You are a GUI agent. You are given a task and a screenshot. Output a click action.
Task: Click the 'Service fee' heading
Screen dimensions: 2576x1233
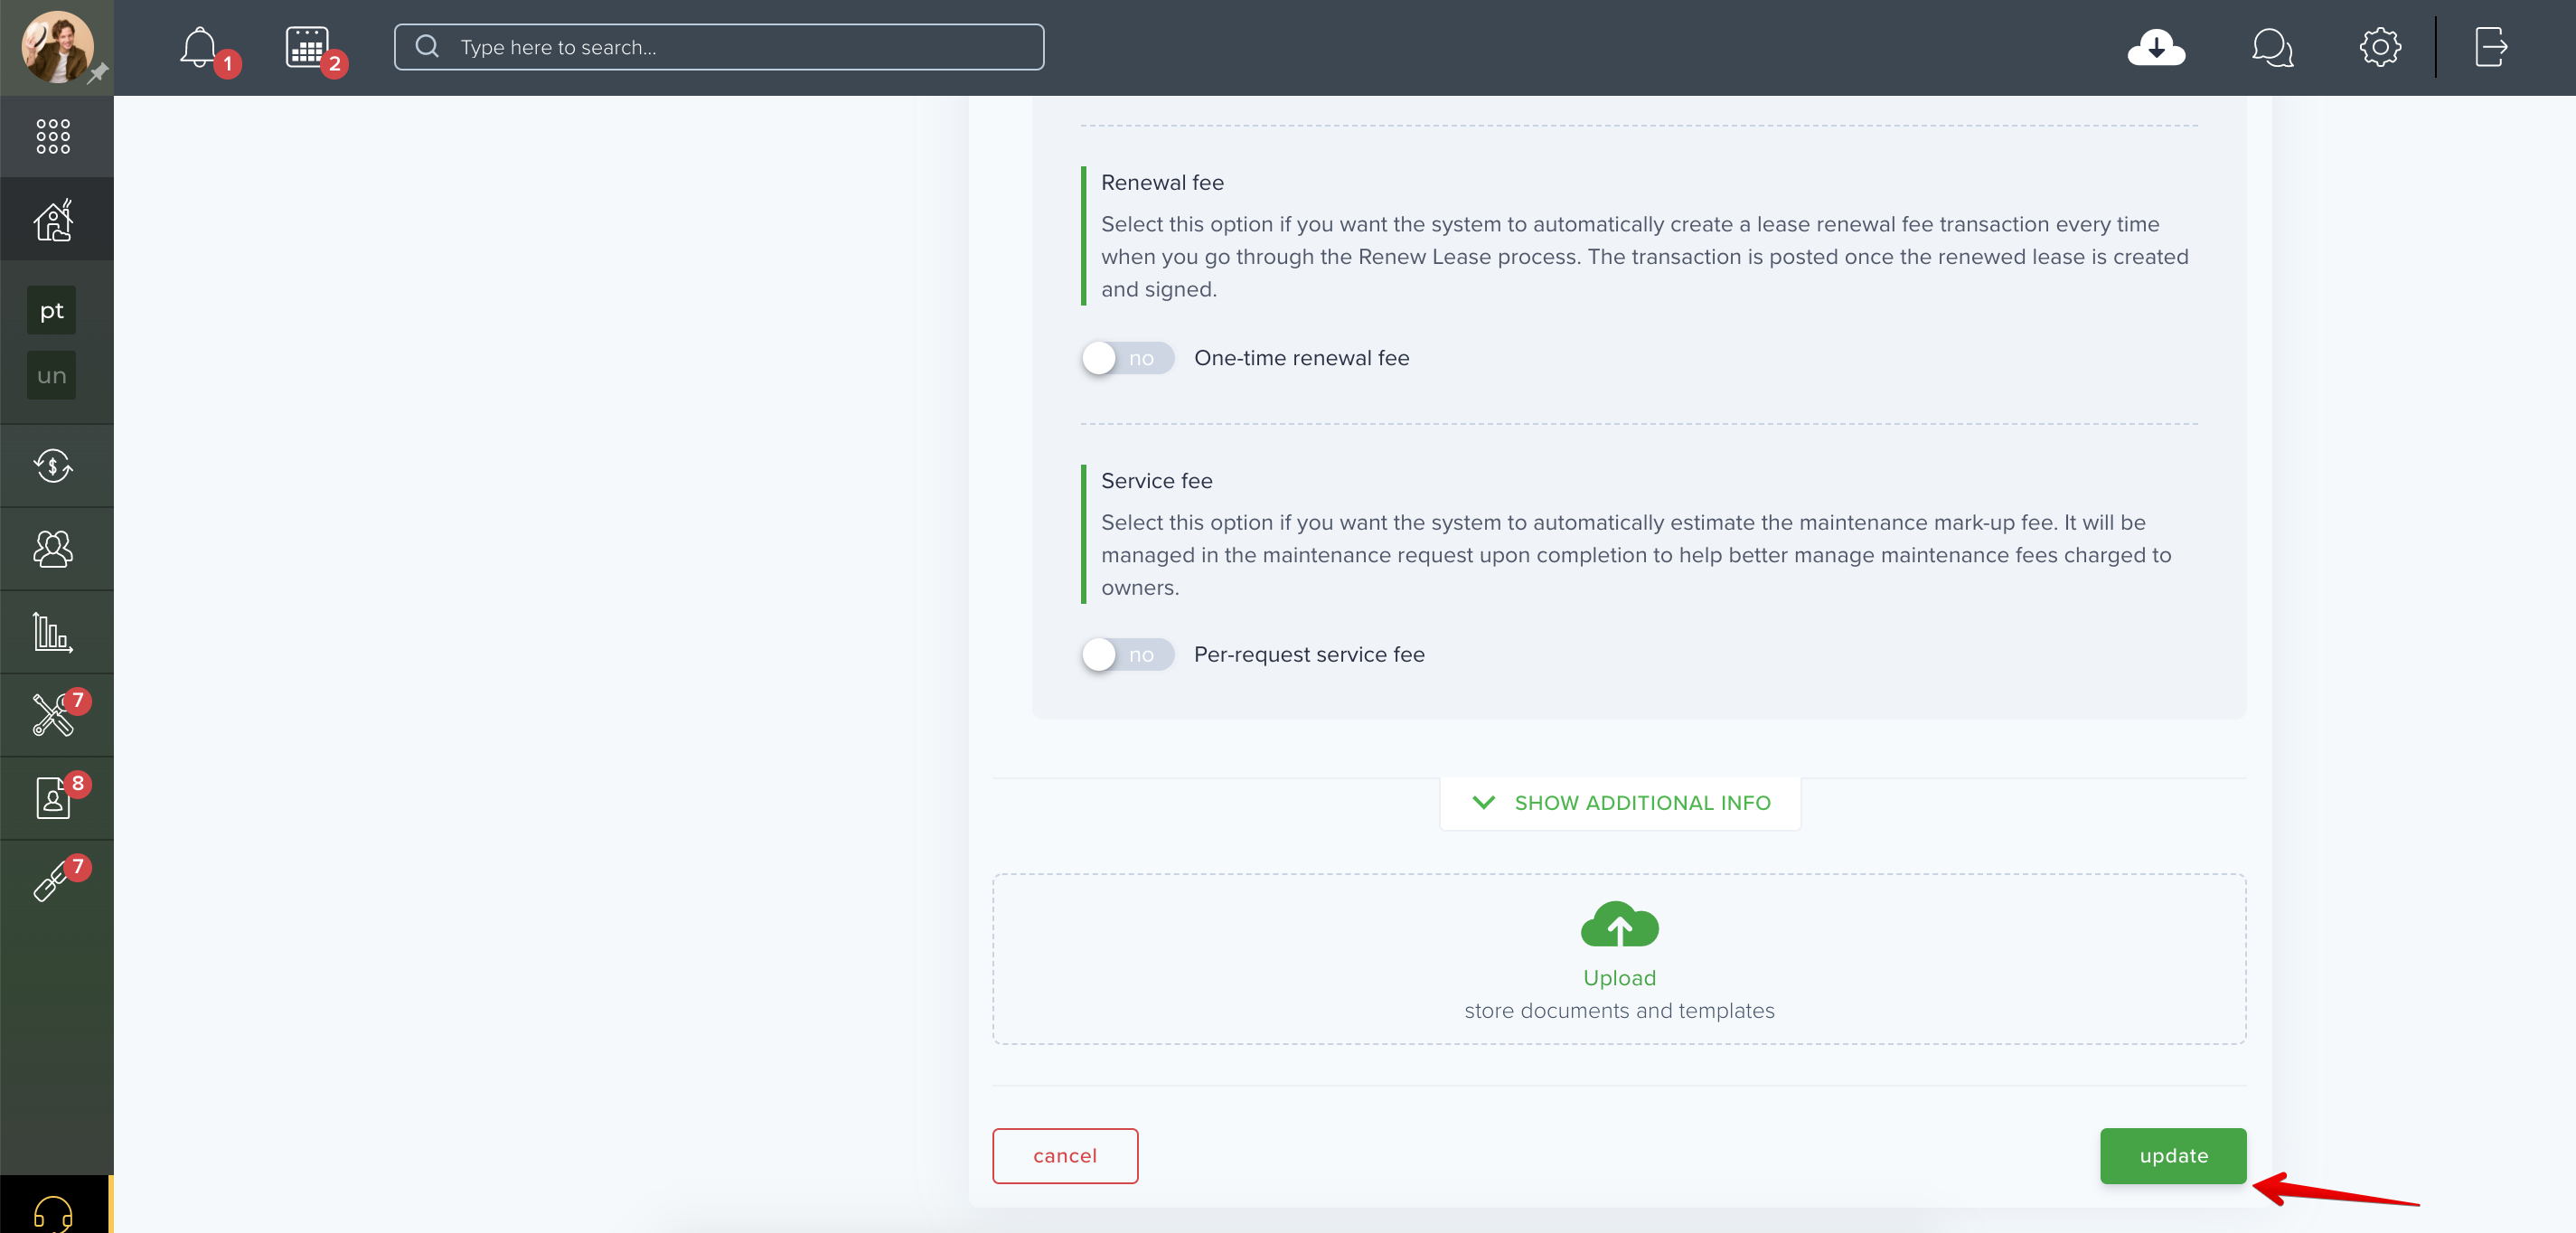pos(1156,481)
